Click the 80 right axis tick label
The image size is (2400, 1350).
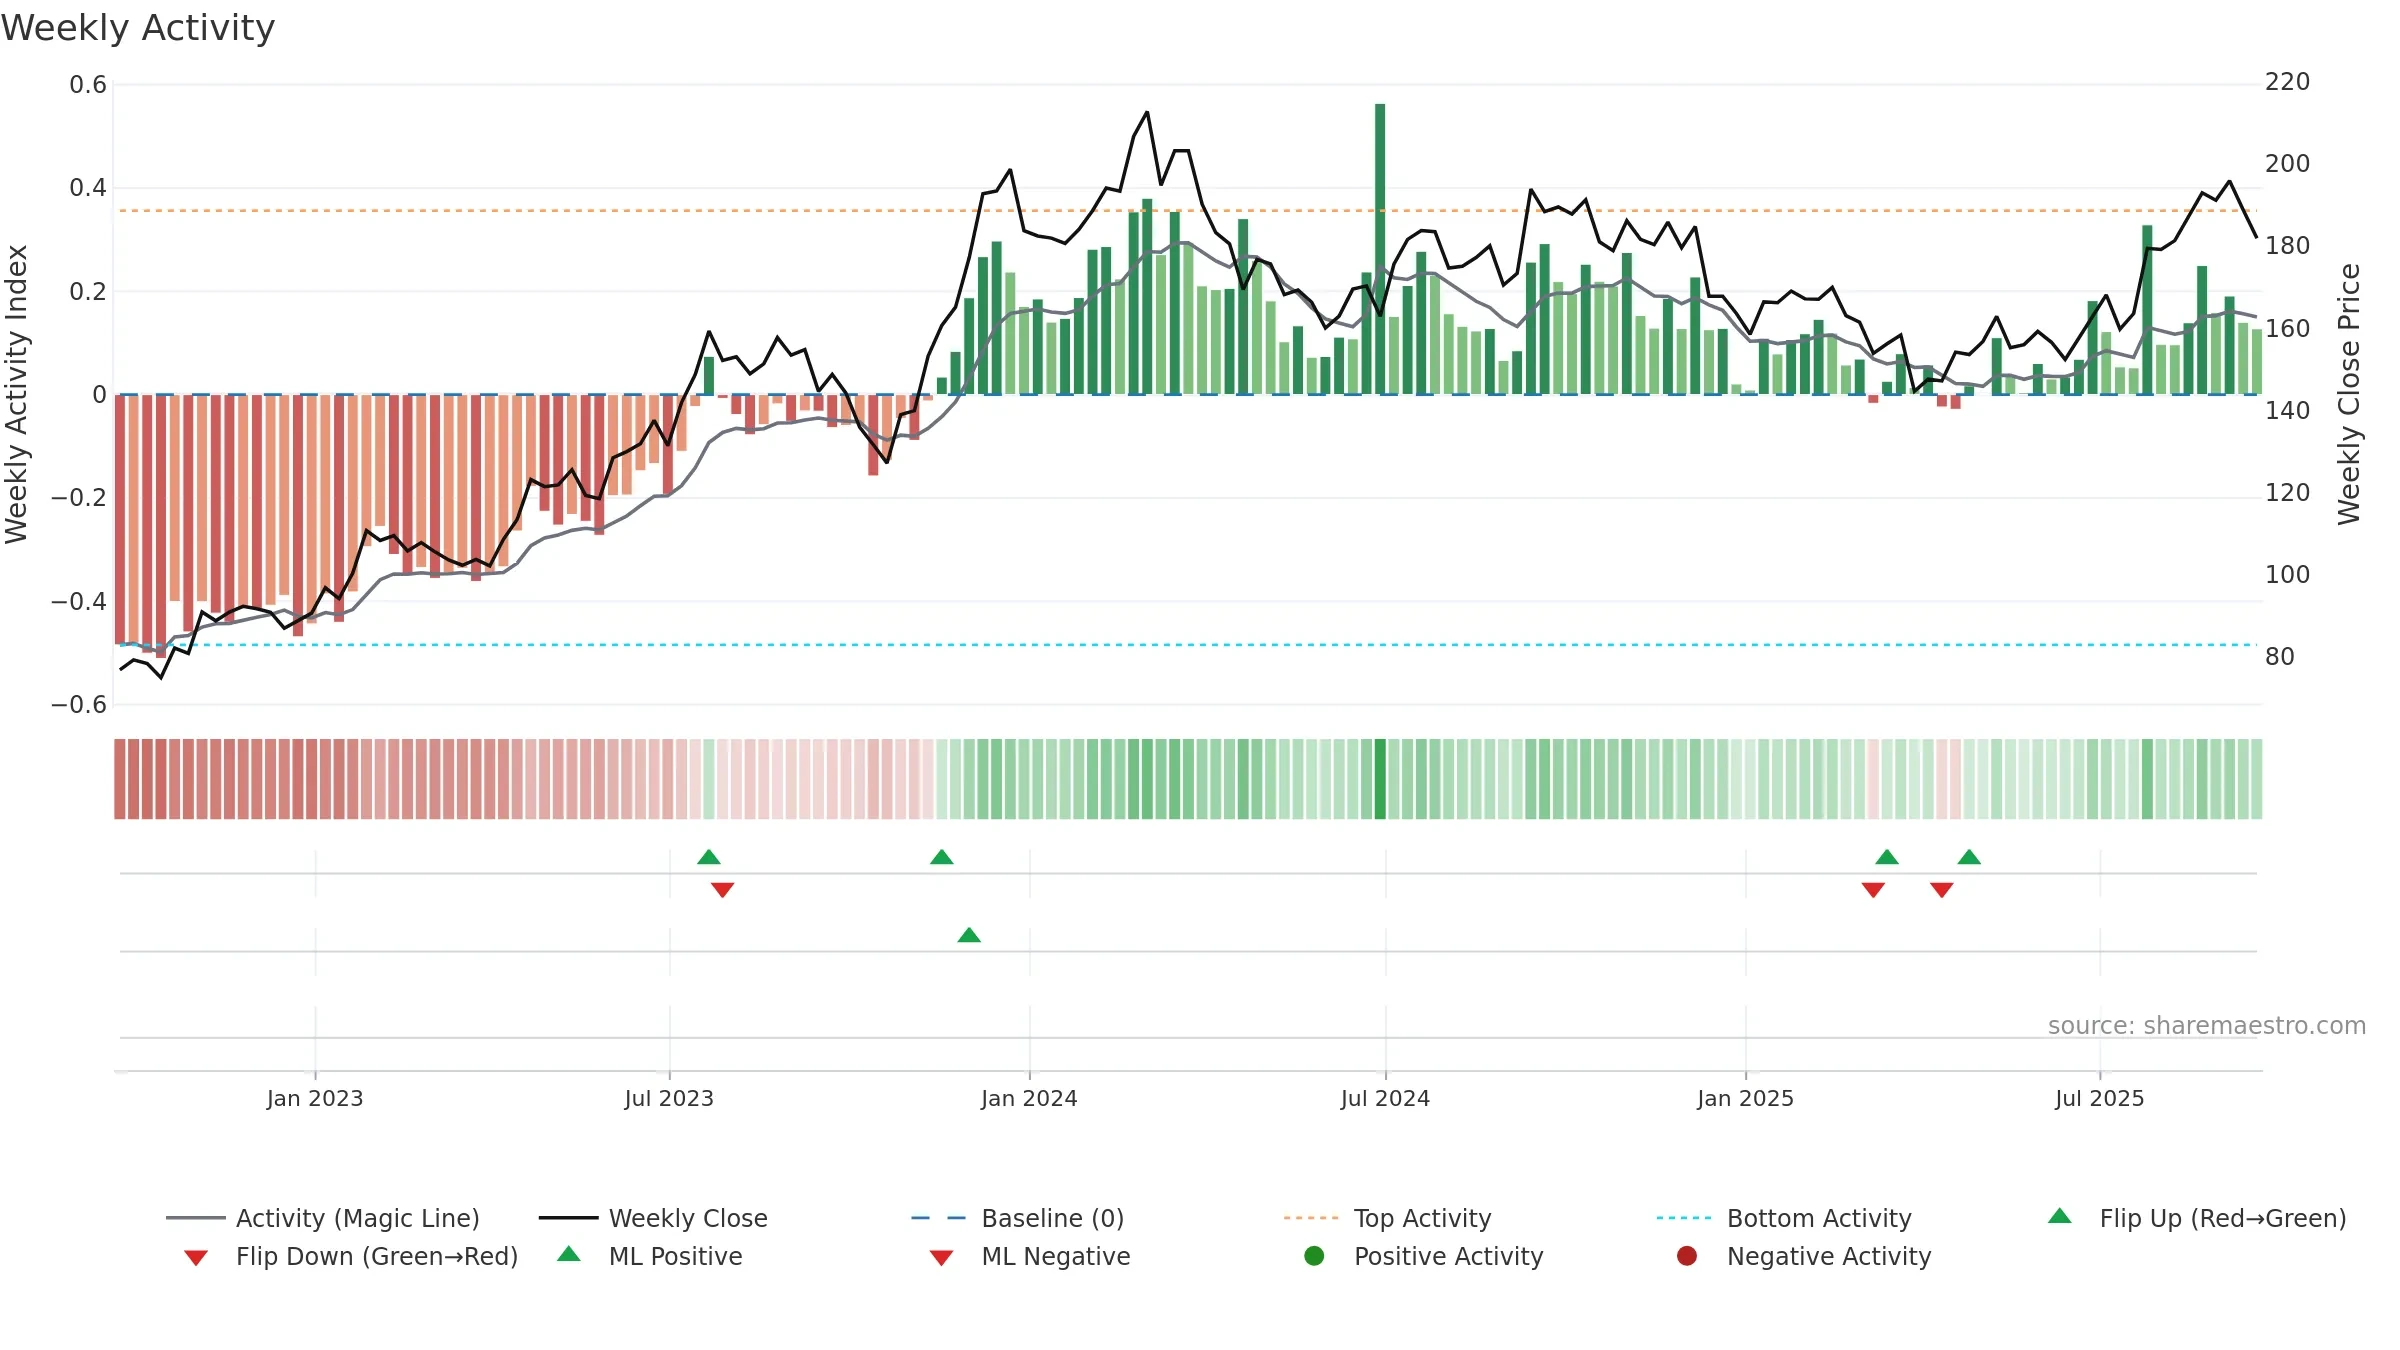tap(2280, 657)
